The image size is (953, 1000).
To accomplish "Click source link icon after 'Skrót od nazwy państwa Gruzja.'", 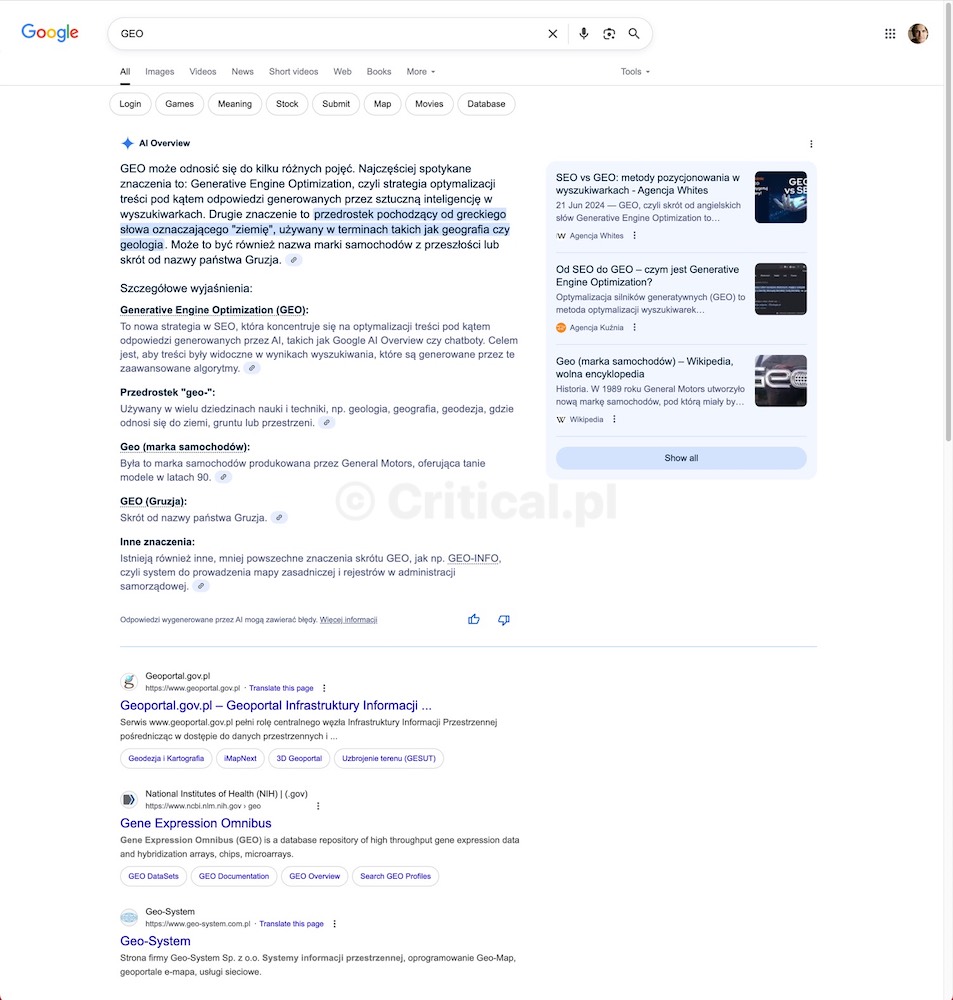I will tap(279, 518).
